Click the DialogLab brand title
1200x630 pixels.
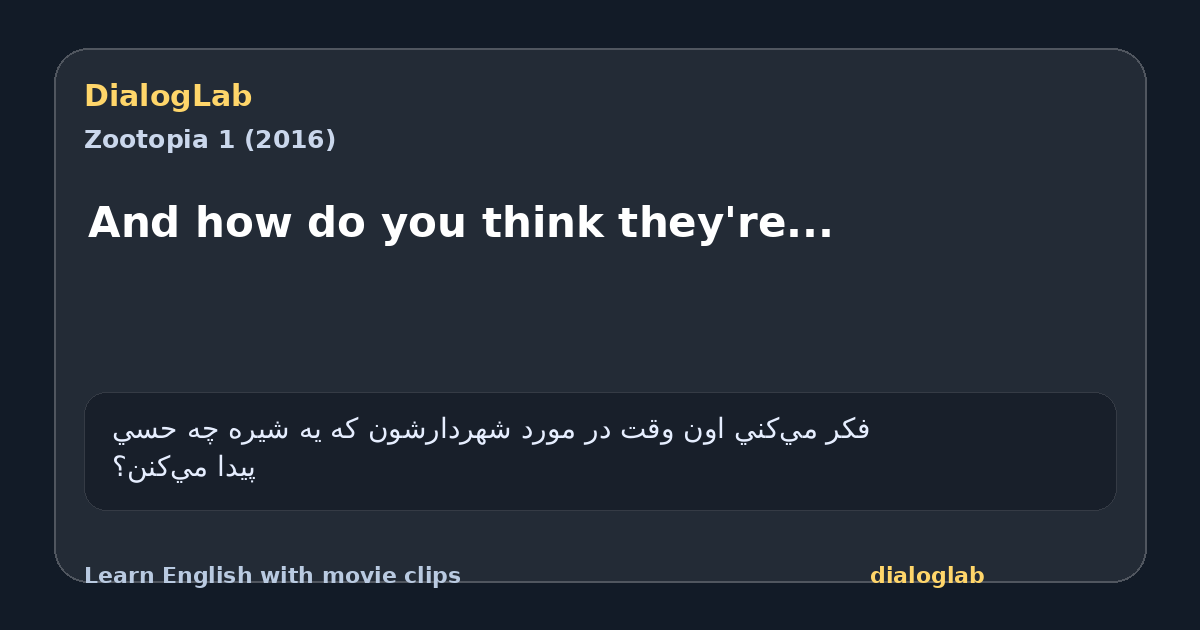point(168,96)
